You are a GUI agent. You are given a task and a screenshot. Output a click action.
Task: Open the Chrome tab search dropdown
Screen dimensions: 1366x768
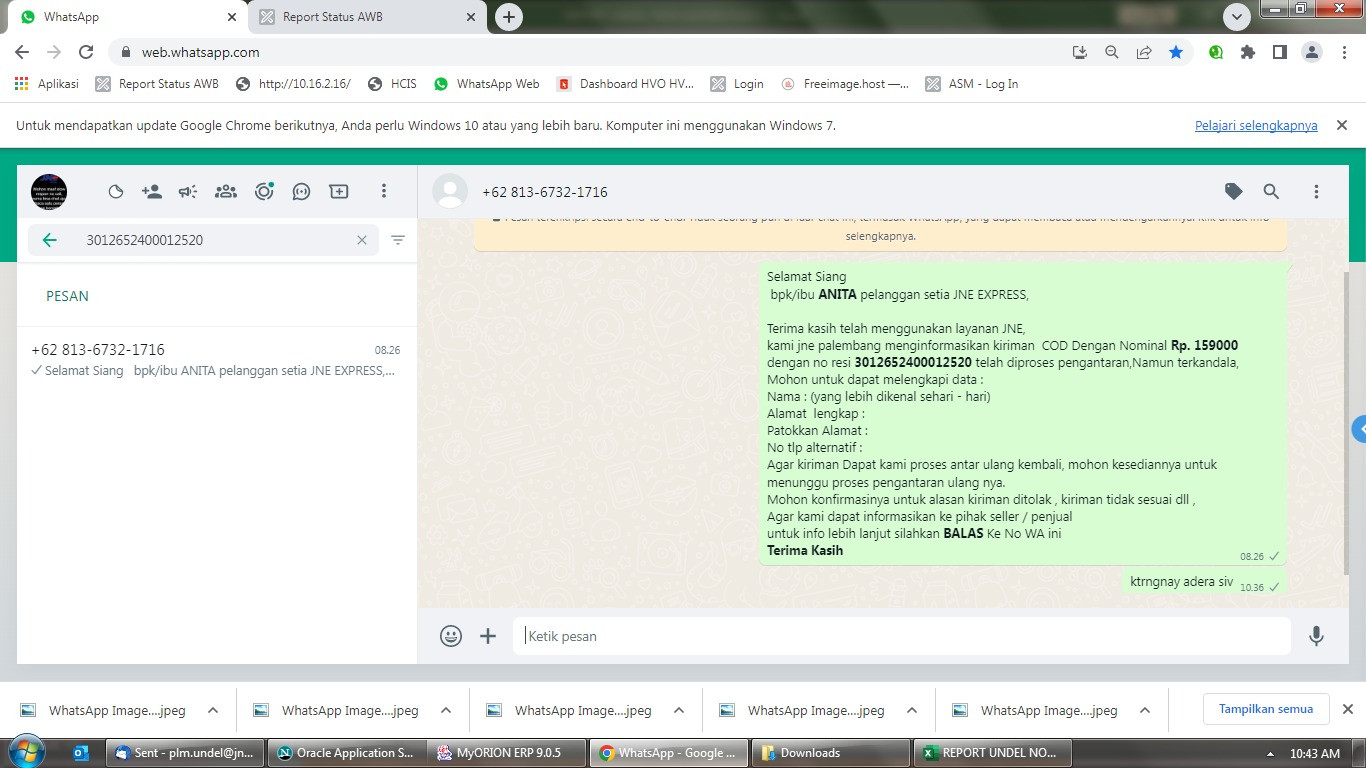1237,17
